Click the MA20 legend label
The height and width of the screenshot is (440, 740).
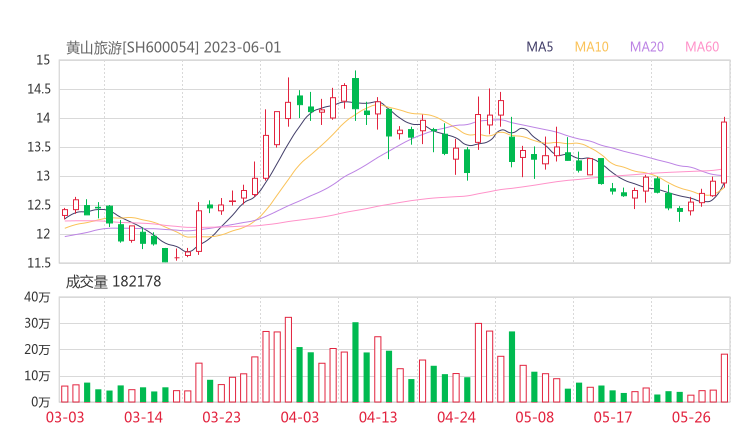tap(647, 47)
